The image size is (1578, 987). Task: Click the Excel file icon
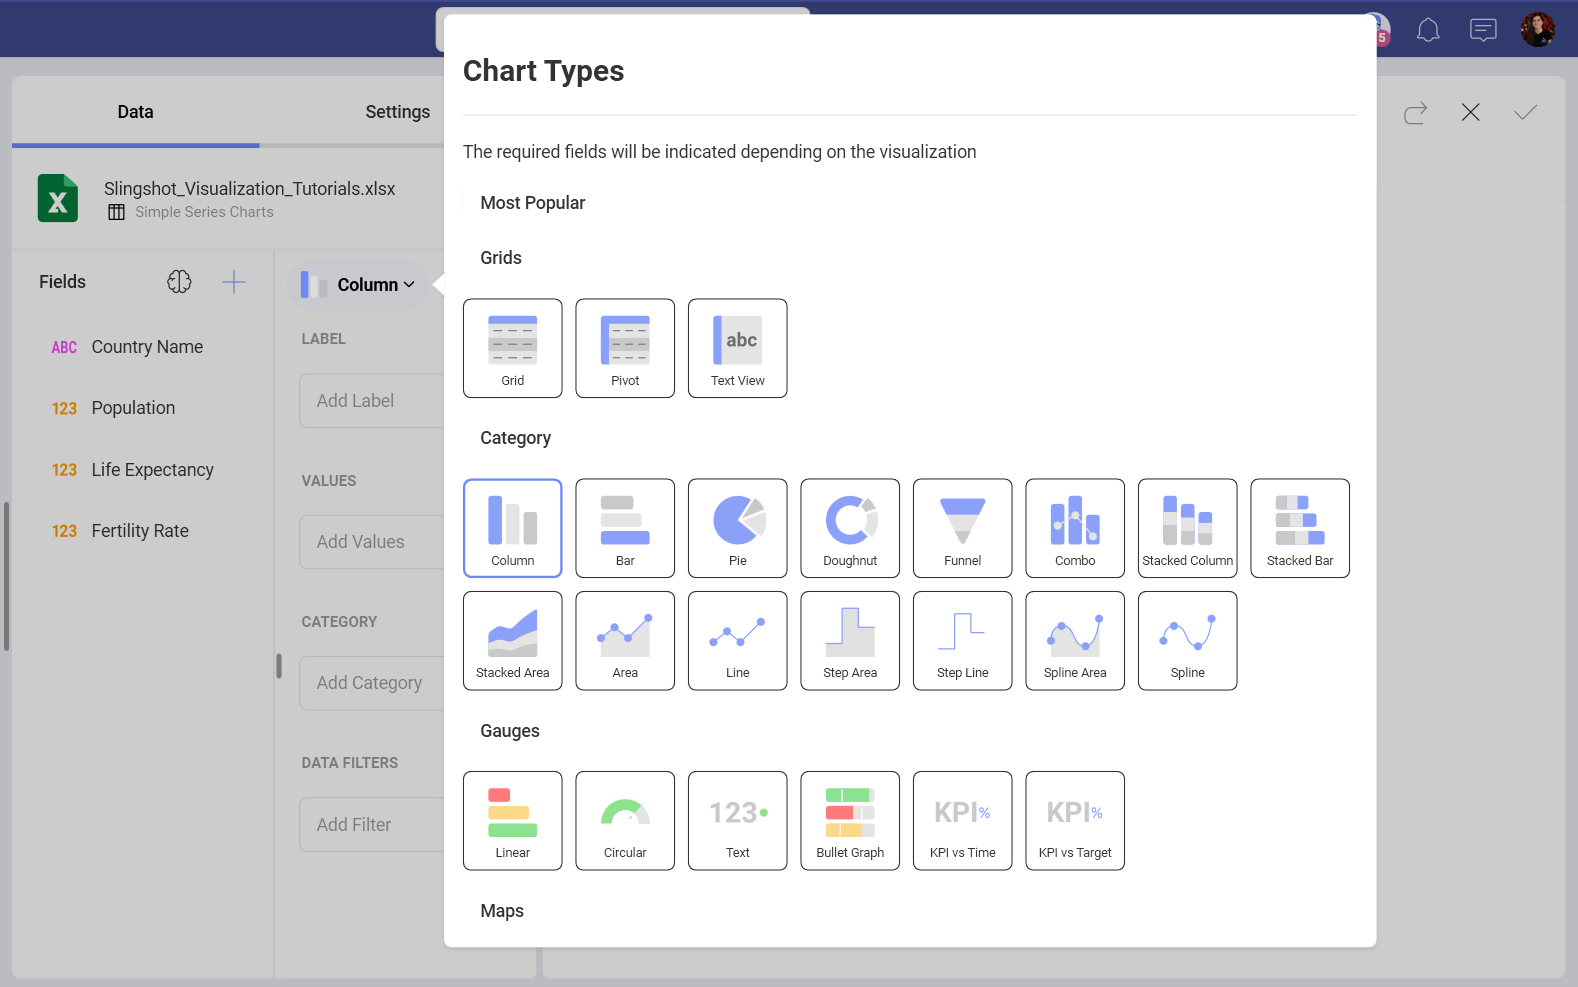(x=58, y=198)
